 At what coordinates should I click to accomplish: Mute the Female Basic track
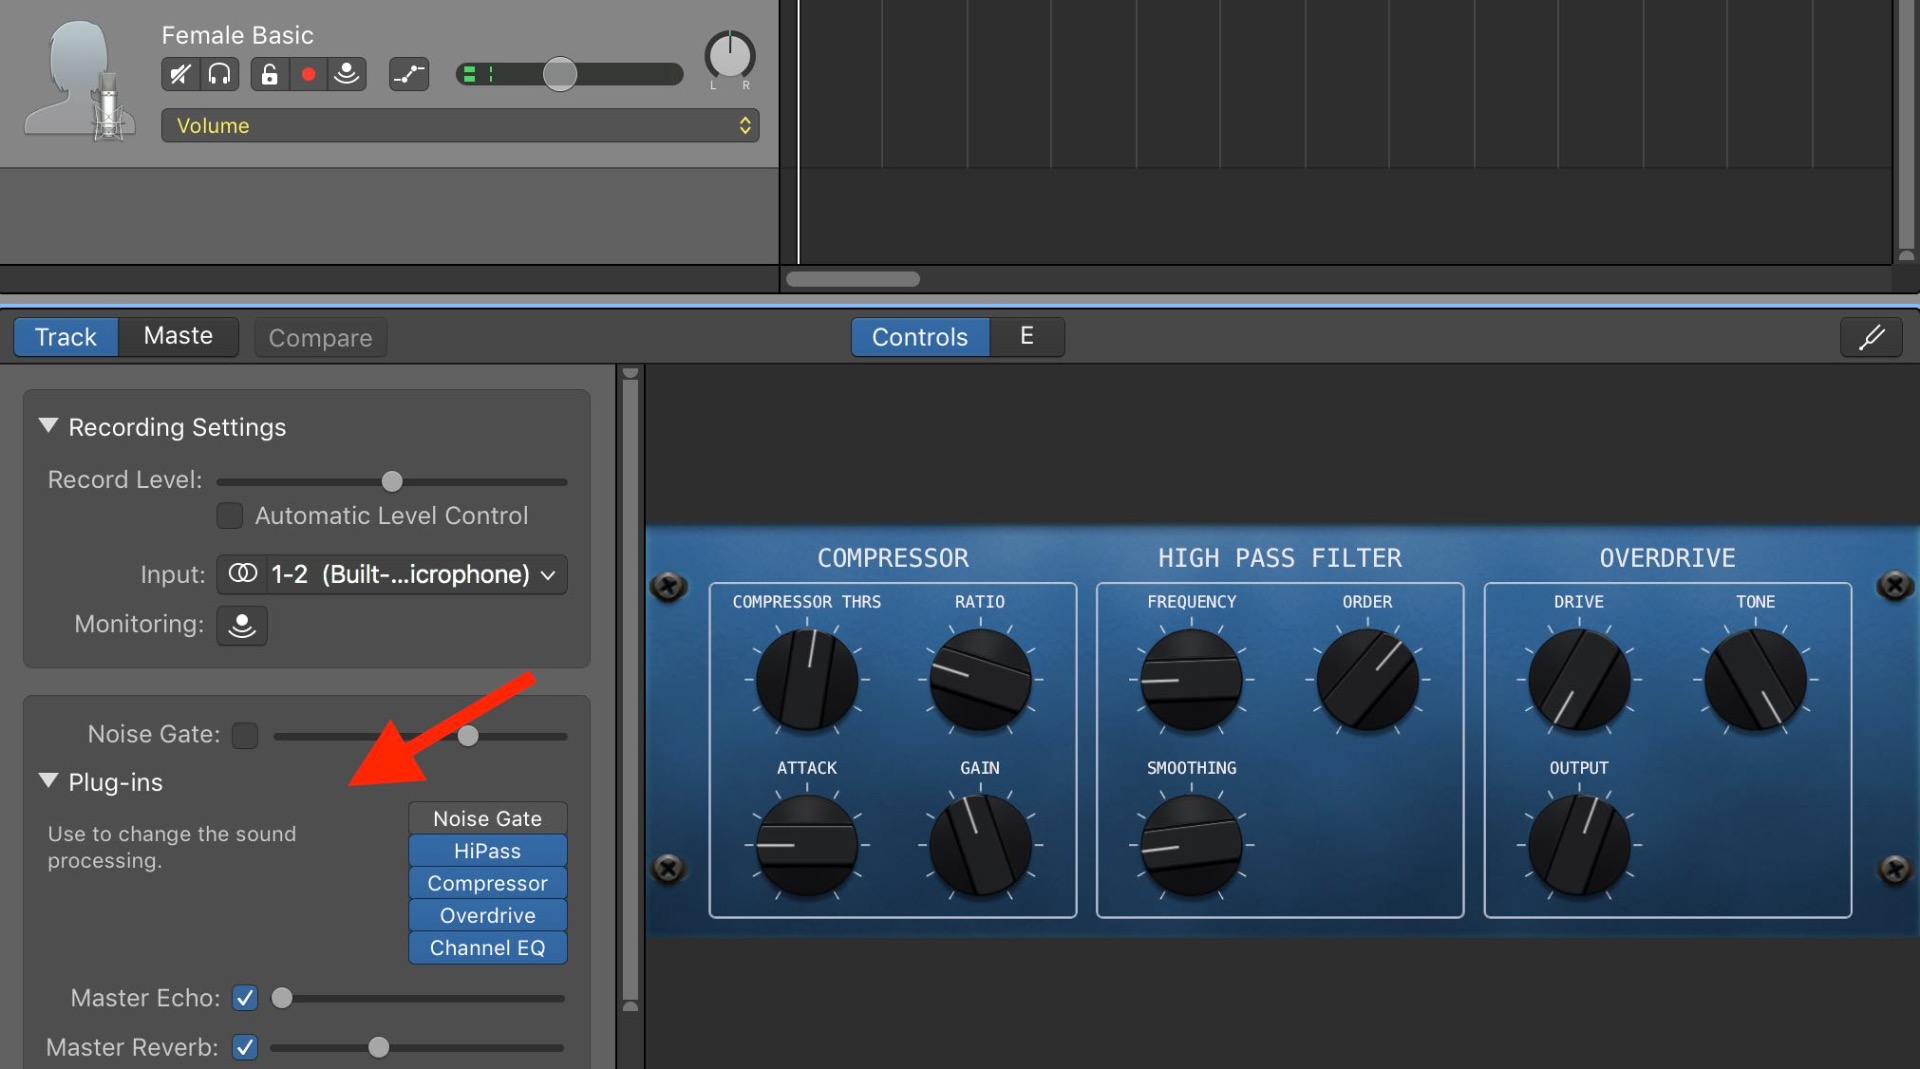(x=180, y=74)
